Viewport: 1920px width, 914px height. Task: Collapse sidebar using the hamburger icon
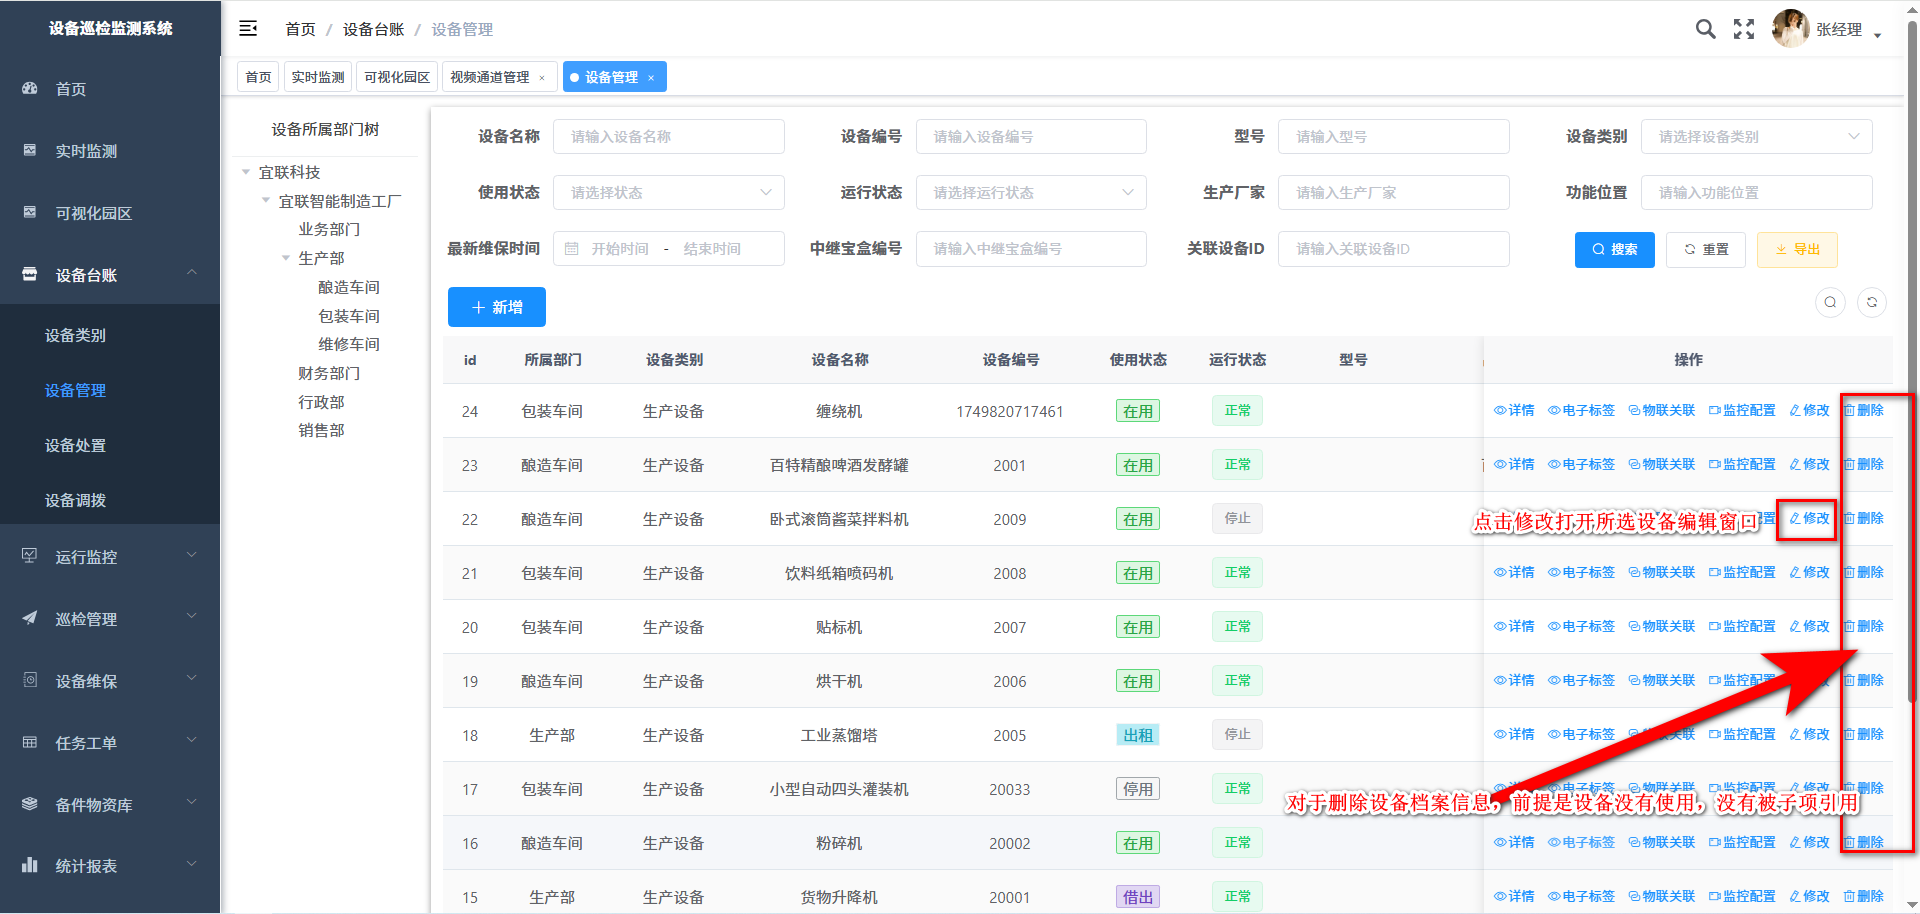(x=248, y=29)
